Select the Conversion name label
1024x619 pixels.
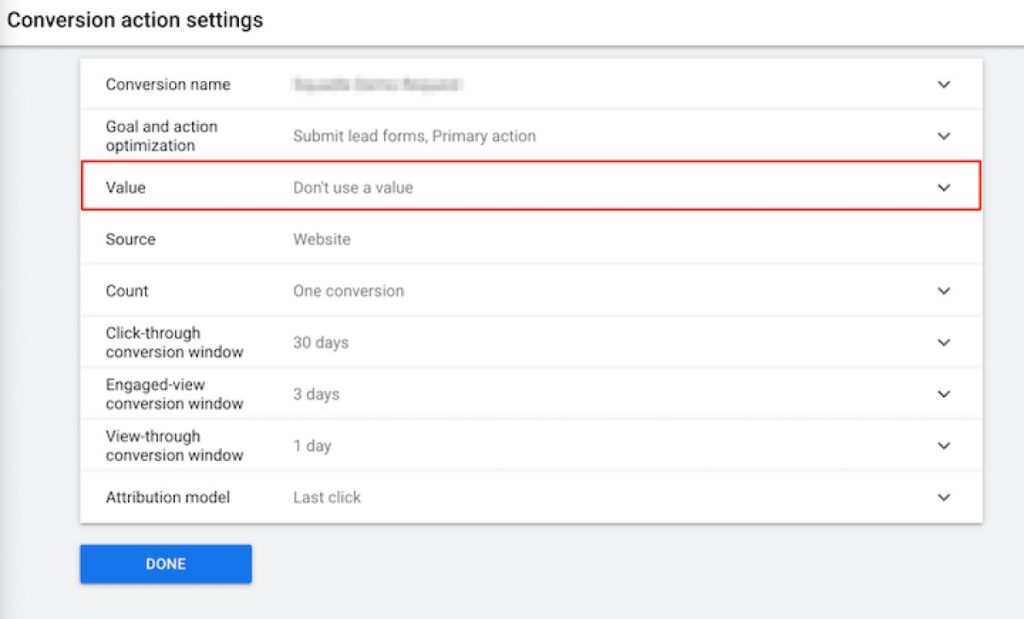(168, 85)
